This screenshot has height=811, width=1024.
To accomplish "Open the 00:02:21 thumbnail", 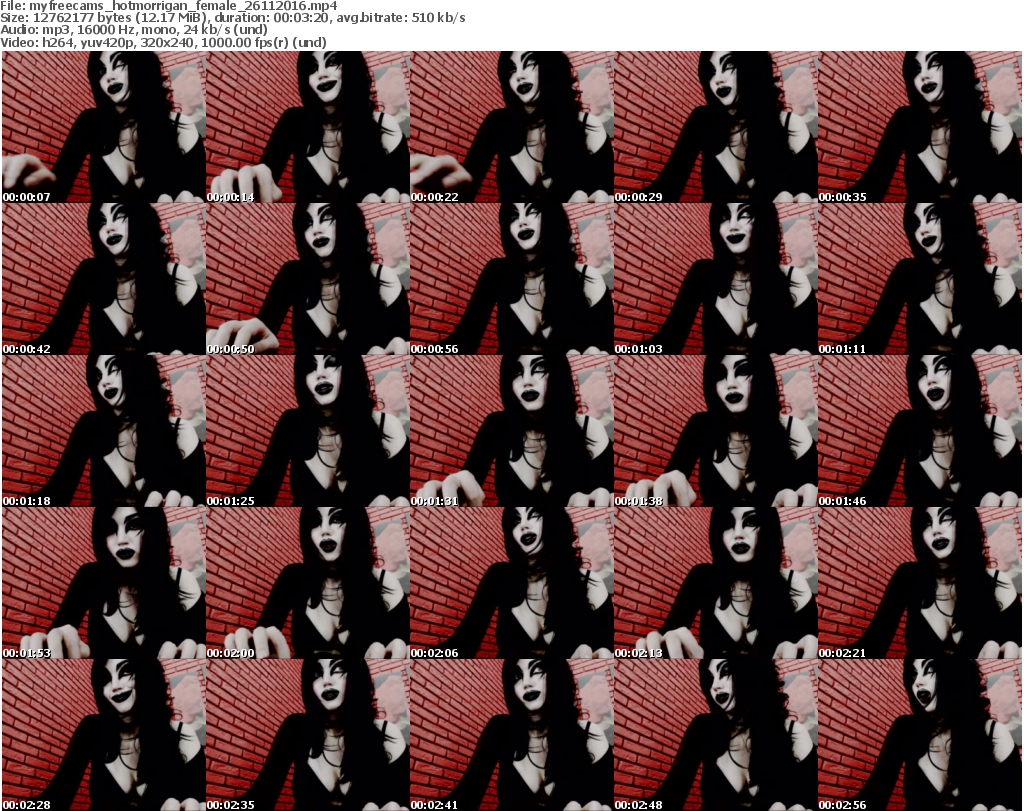I will coord(919,583).
